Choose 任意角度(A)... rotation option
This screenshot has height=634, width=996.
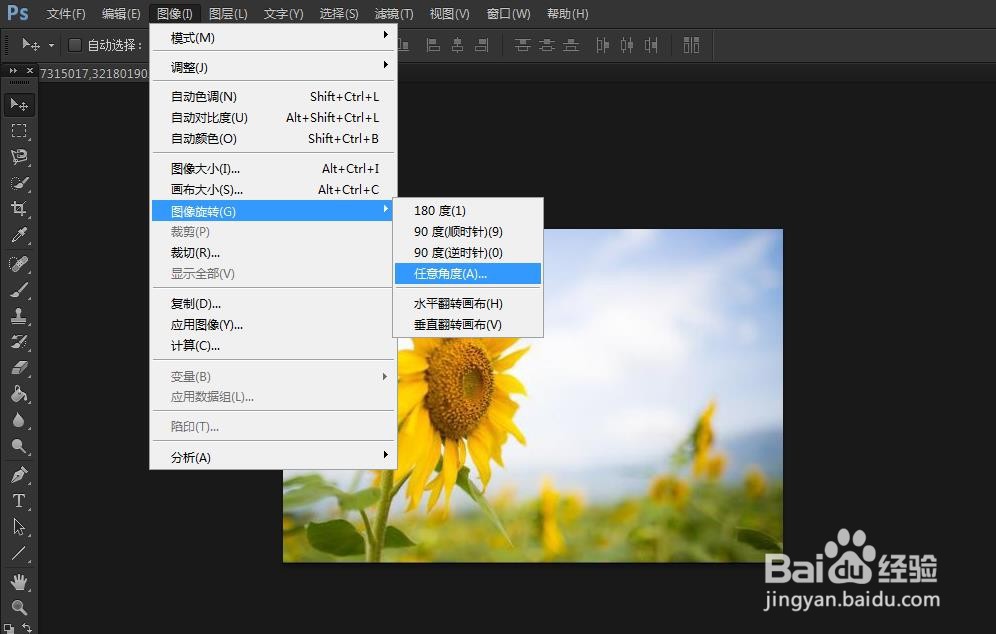tap(468, 274)
